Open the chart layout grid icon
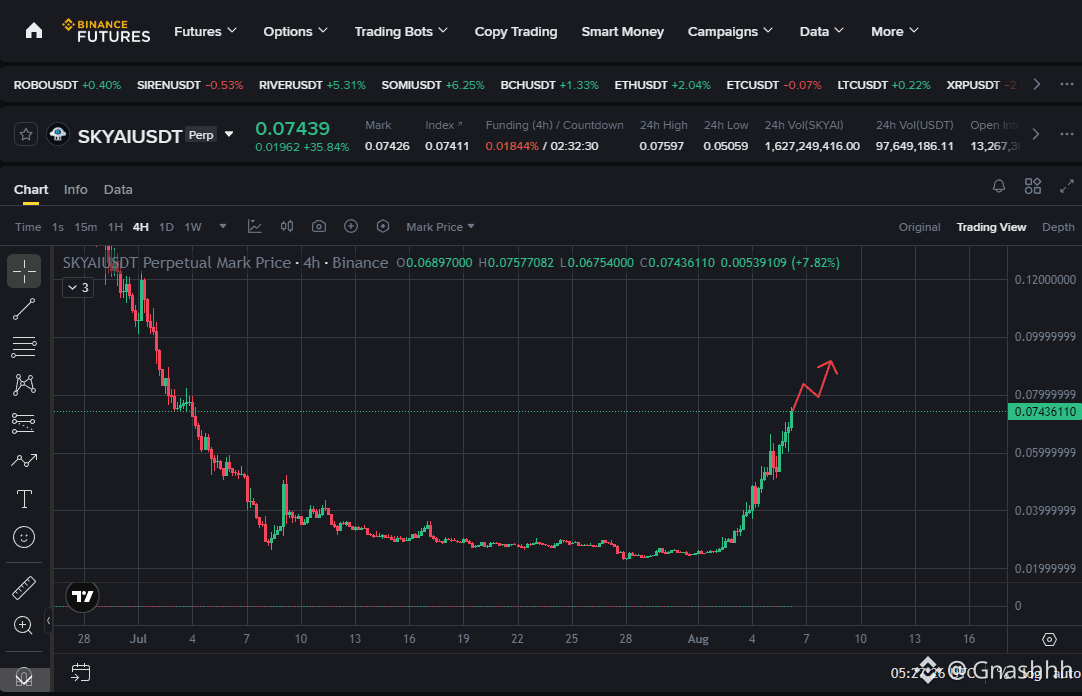Viewport: 1082px width, 696px height. pos(1033,186)
